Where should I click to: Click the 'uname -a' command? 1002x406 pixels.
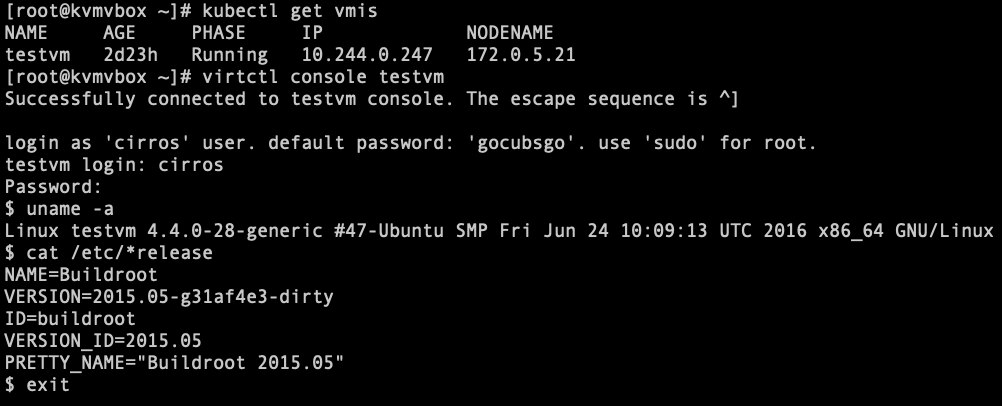[70, 209]
